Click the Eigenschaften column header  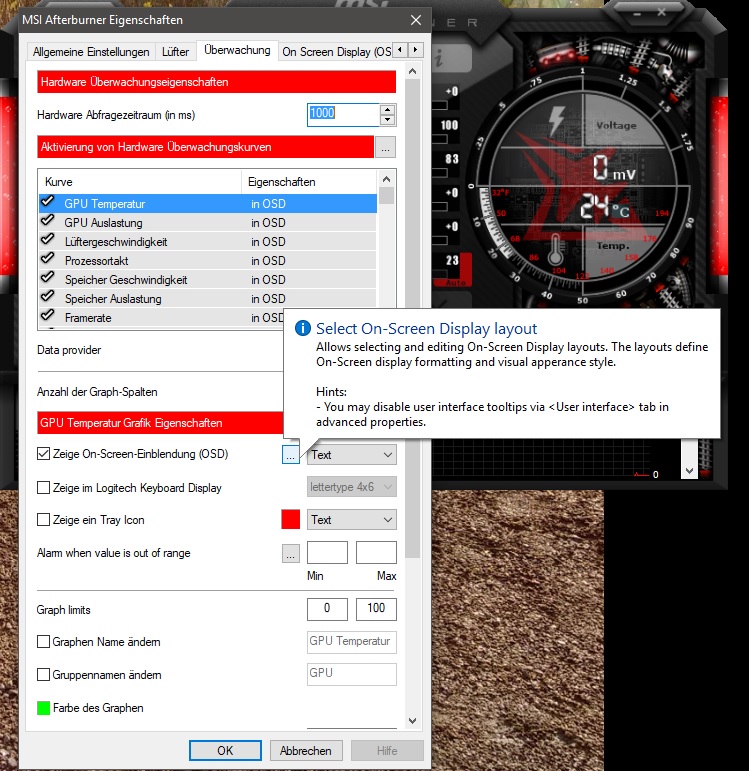coord(309,182)
